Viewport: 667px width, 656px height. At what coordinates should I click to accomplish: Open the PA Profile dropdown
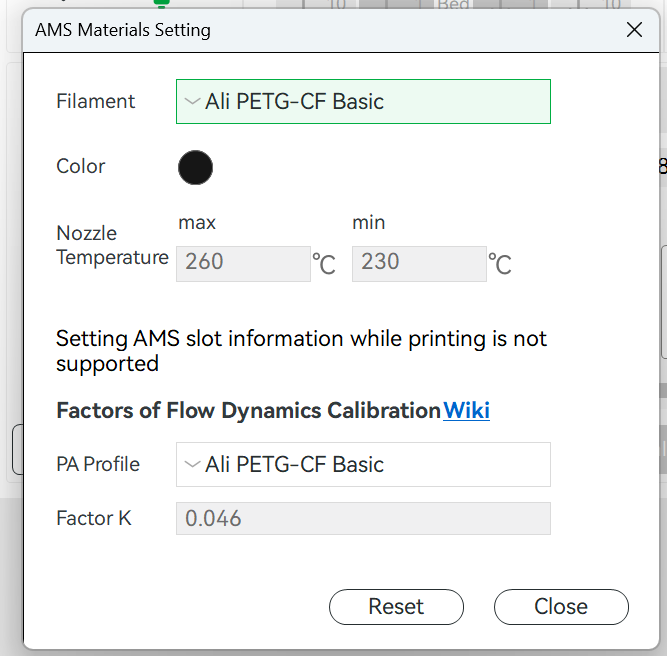tap(363, 465)
